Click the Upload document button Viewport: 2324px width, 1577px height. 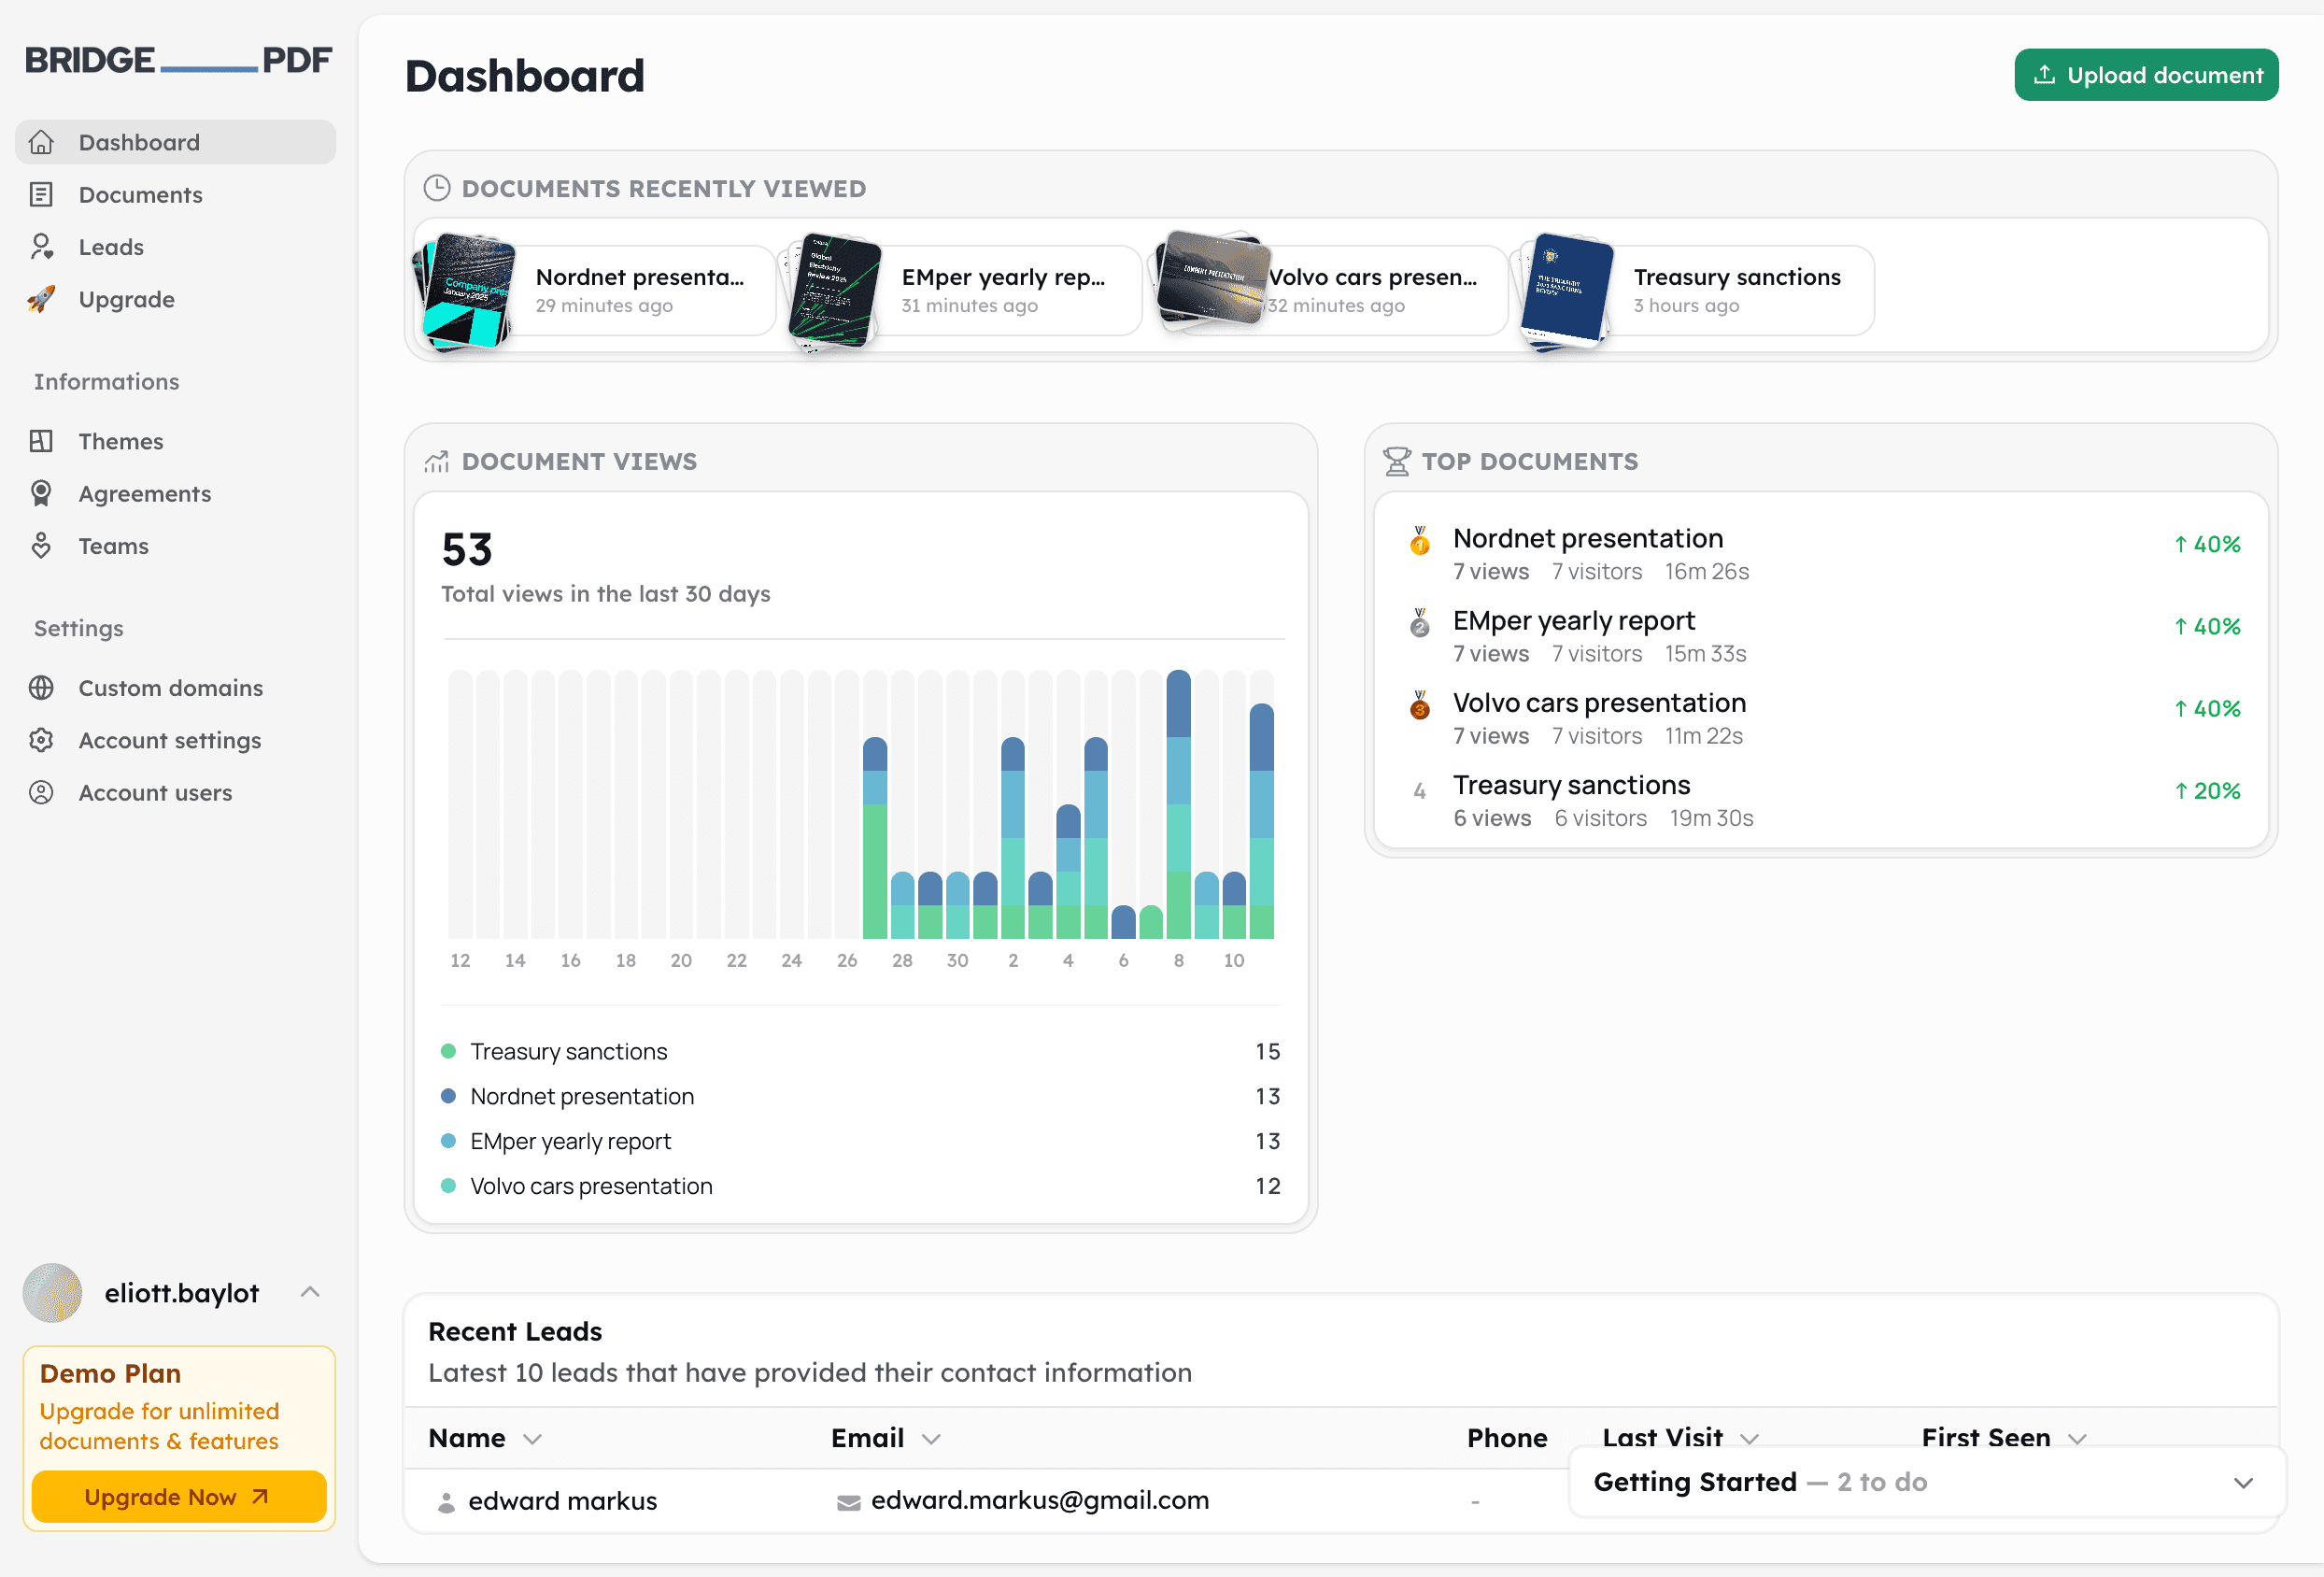click(2146, 75)
